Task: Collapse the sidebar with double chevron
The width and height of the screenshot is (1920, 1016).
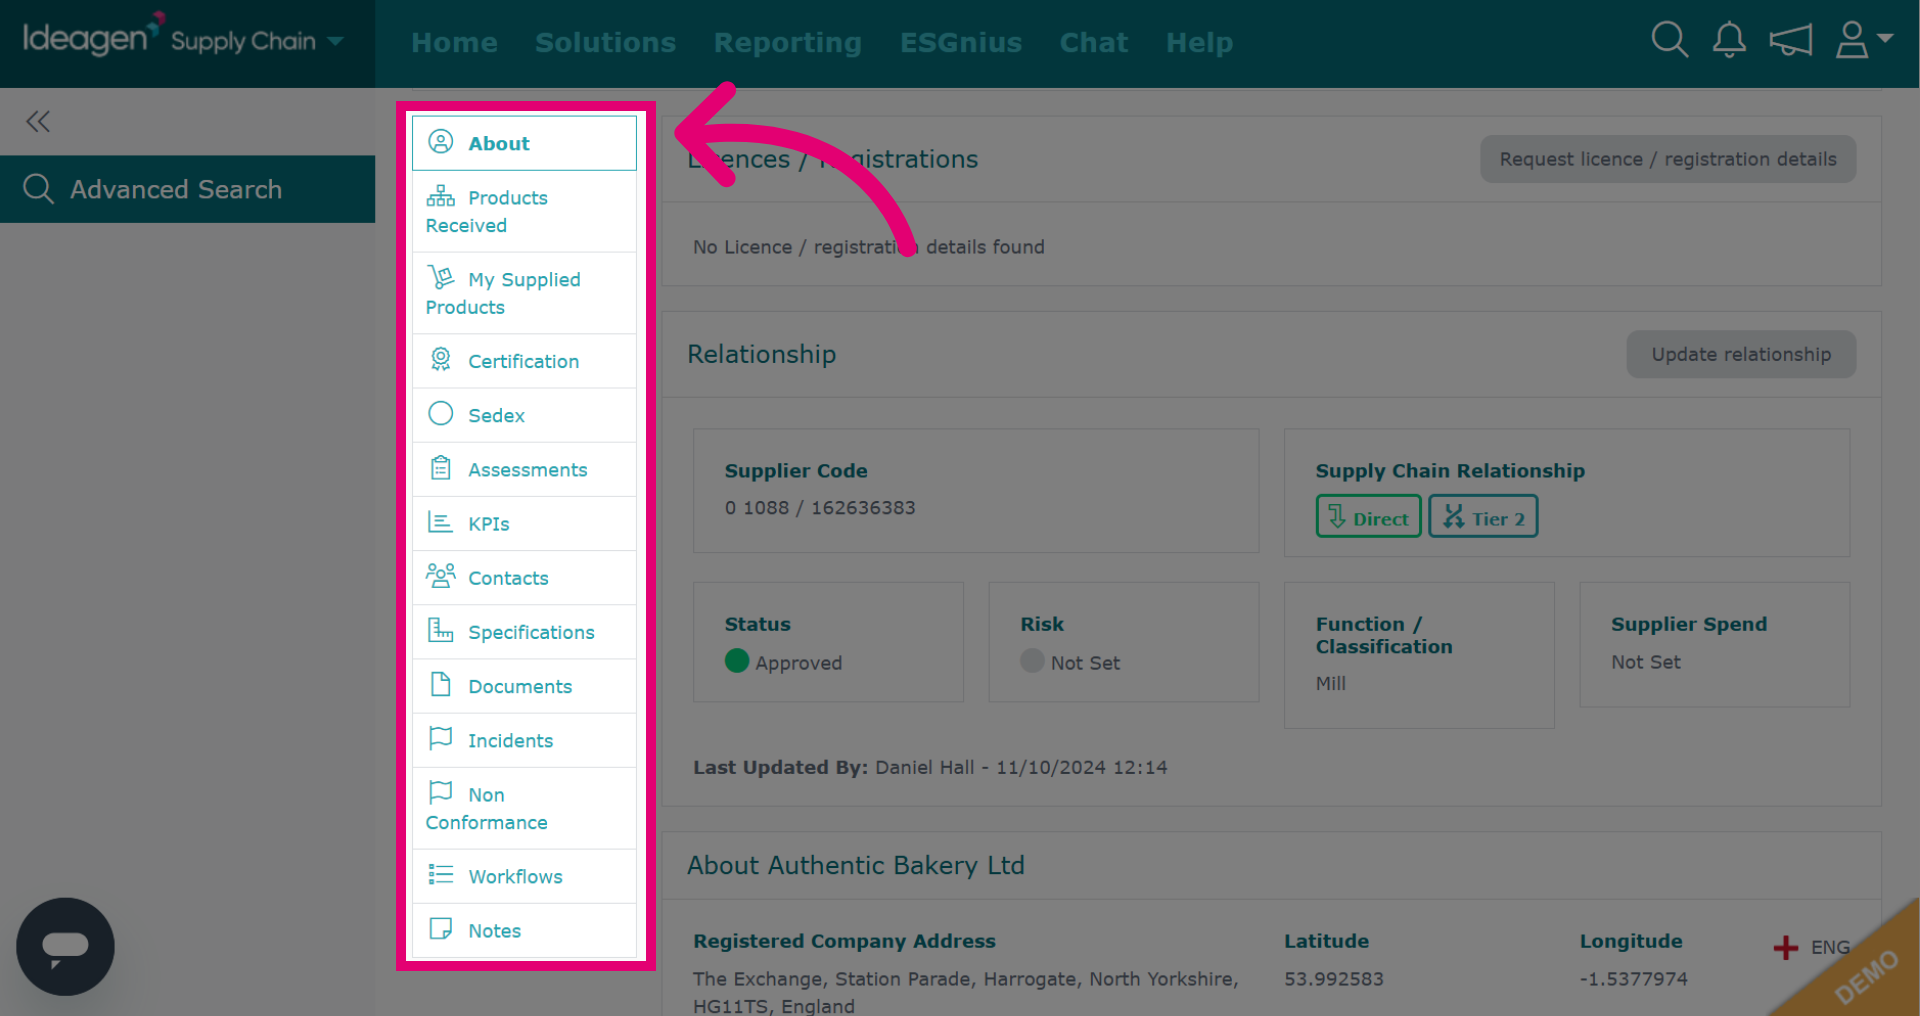Action: (38, 121)
